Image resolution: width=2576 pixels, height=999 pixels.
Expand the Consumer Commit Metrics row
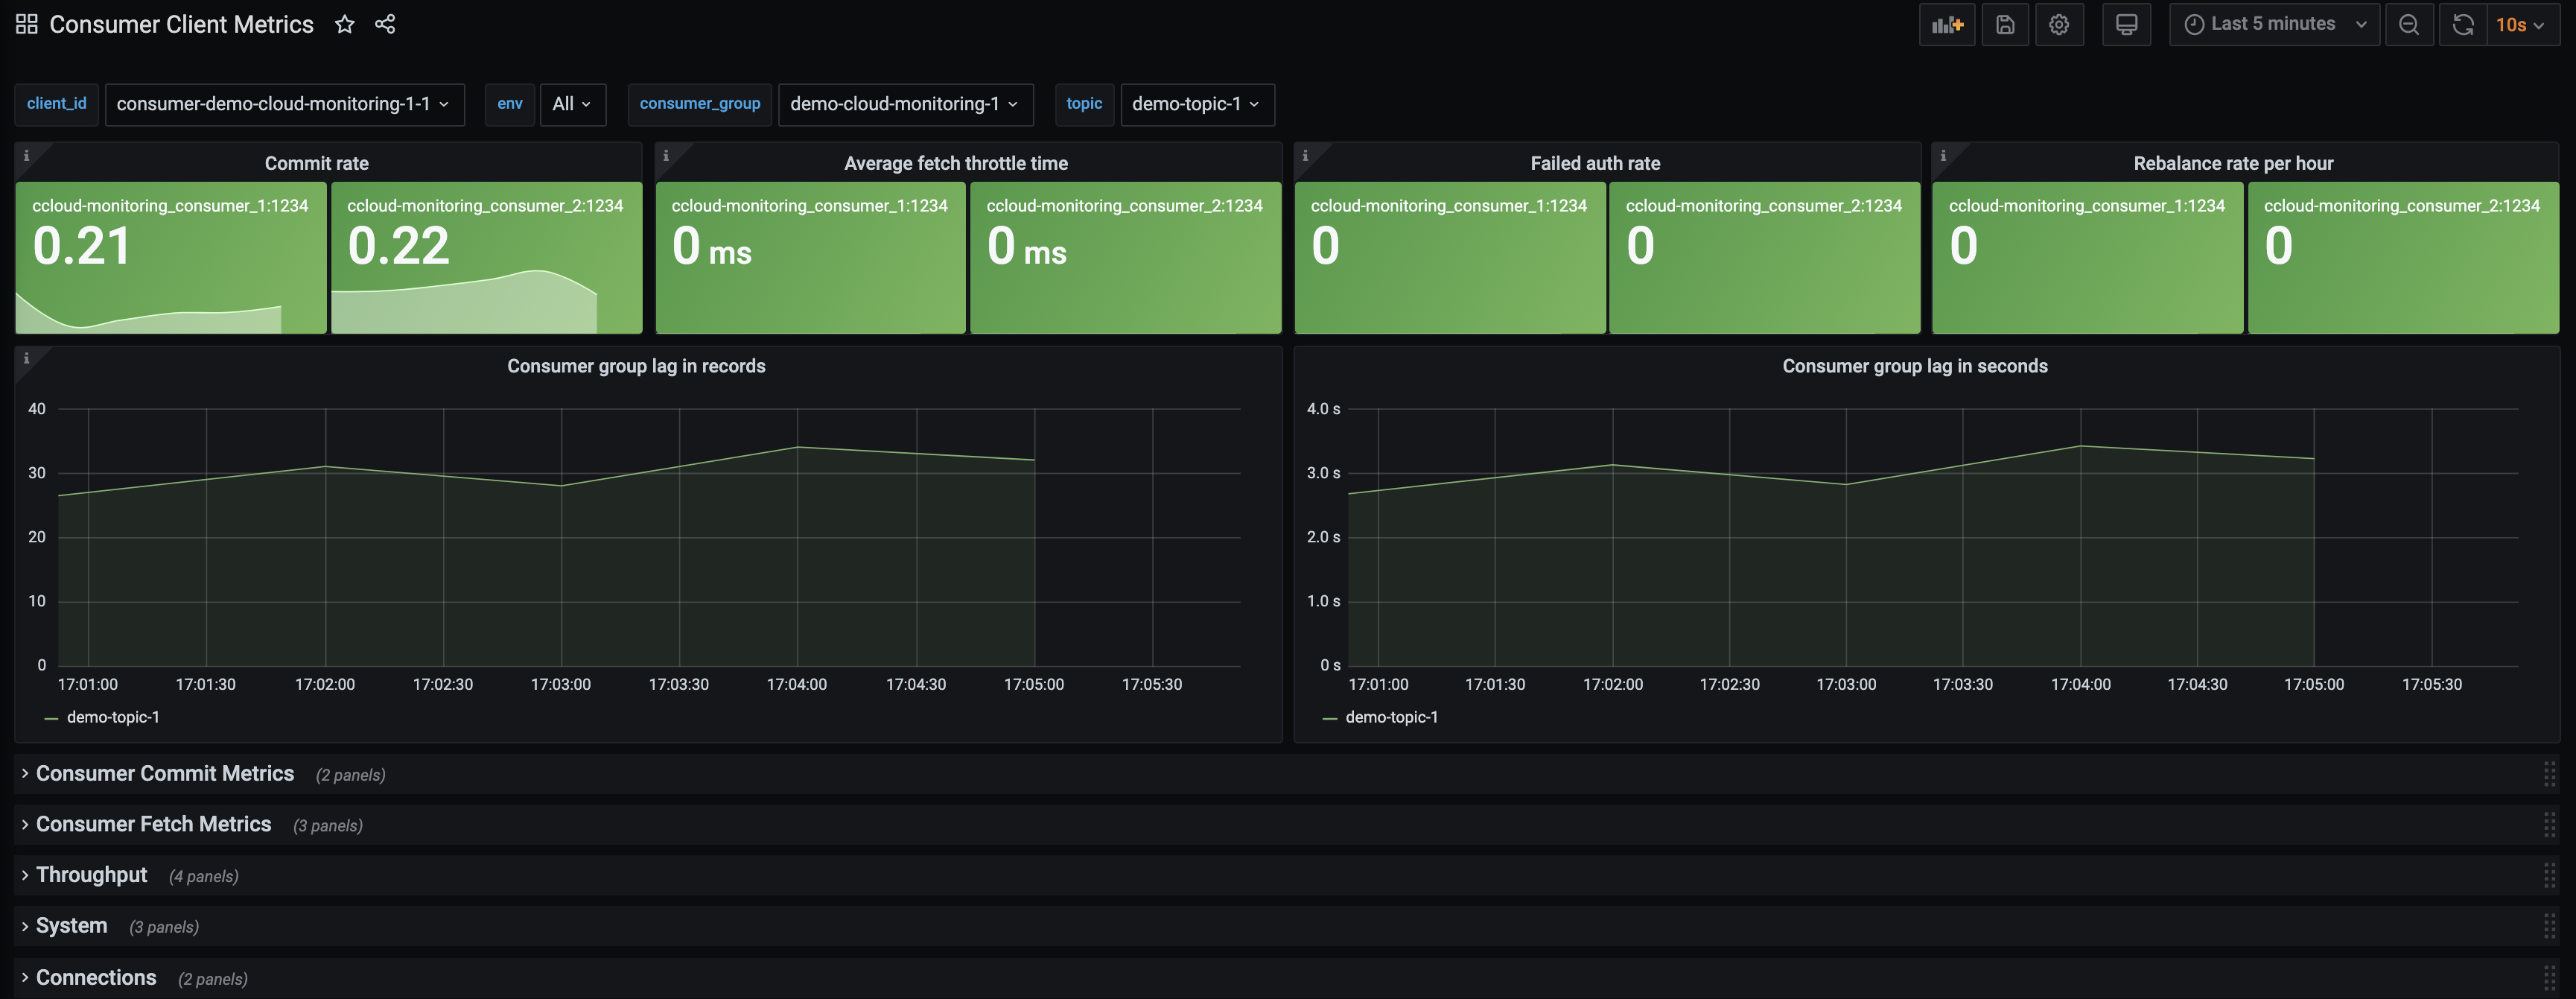point(164,773)
